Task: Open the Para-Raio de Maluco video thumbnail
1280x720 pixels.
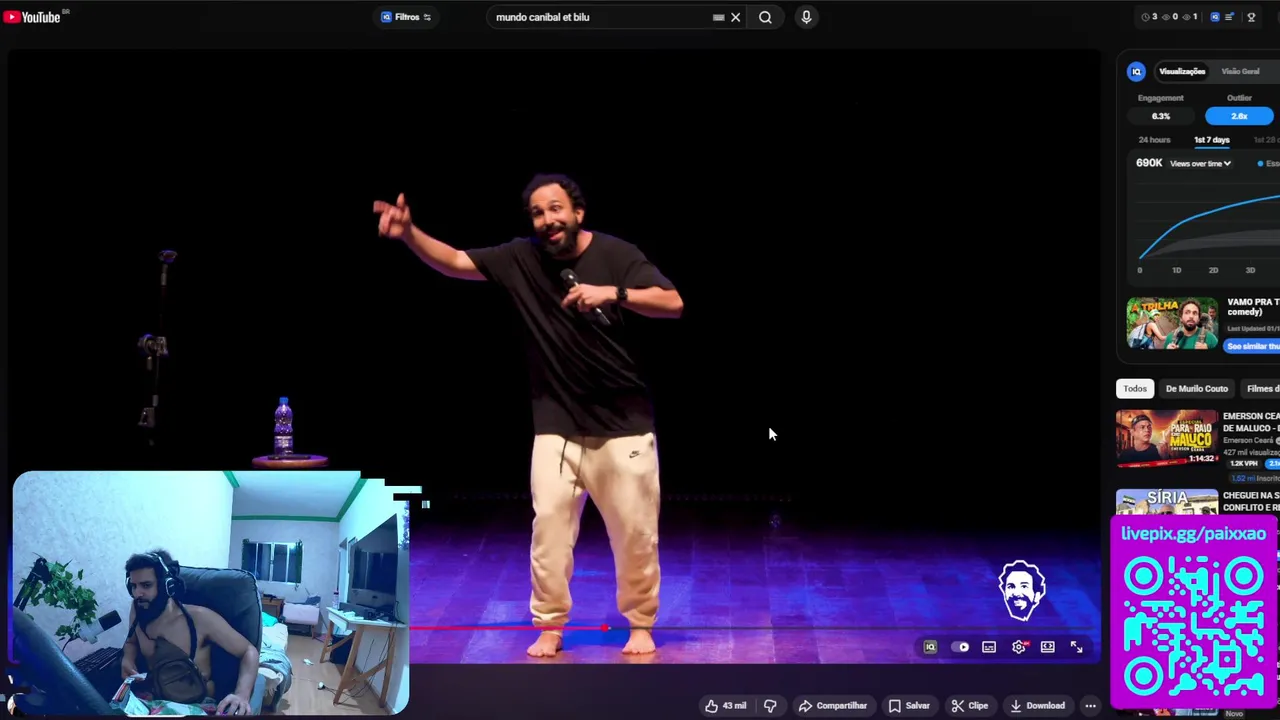Action: click(1167, 438)
